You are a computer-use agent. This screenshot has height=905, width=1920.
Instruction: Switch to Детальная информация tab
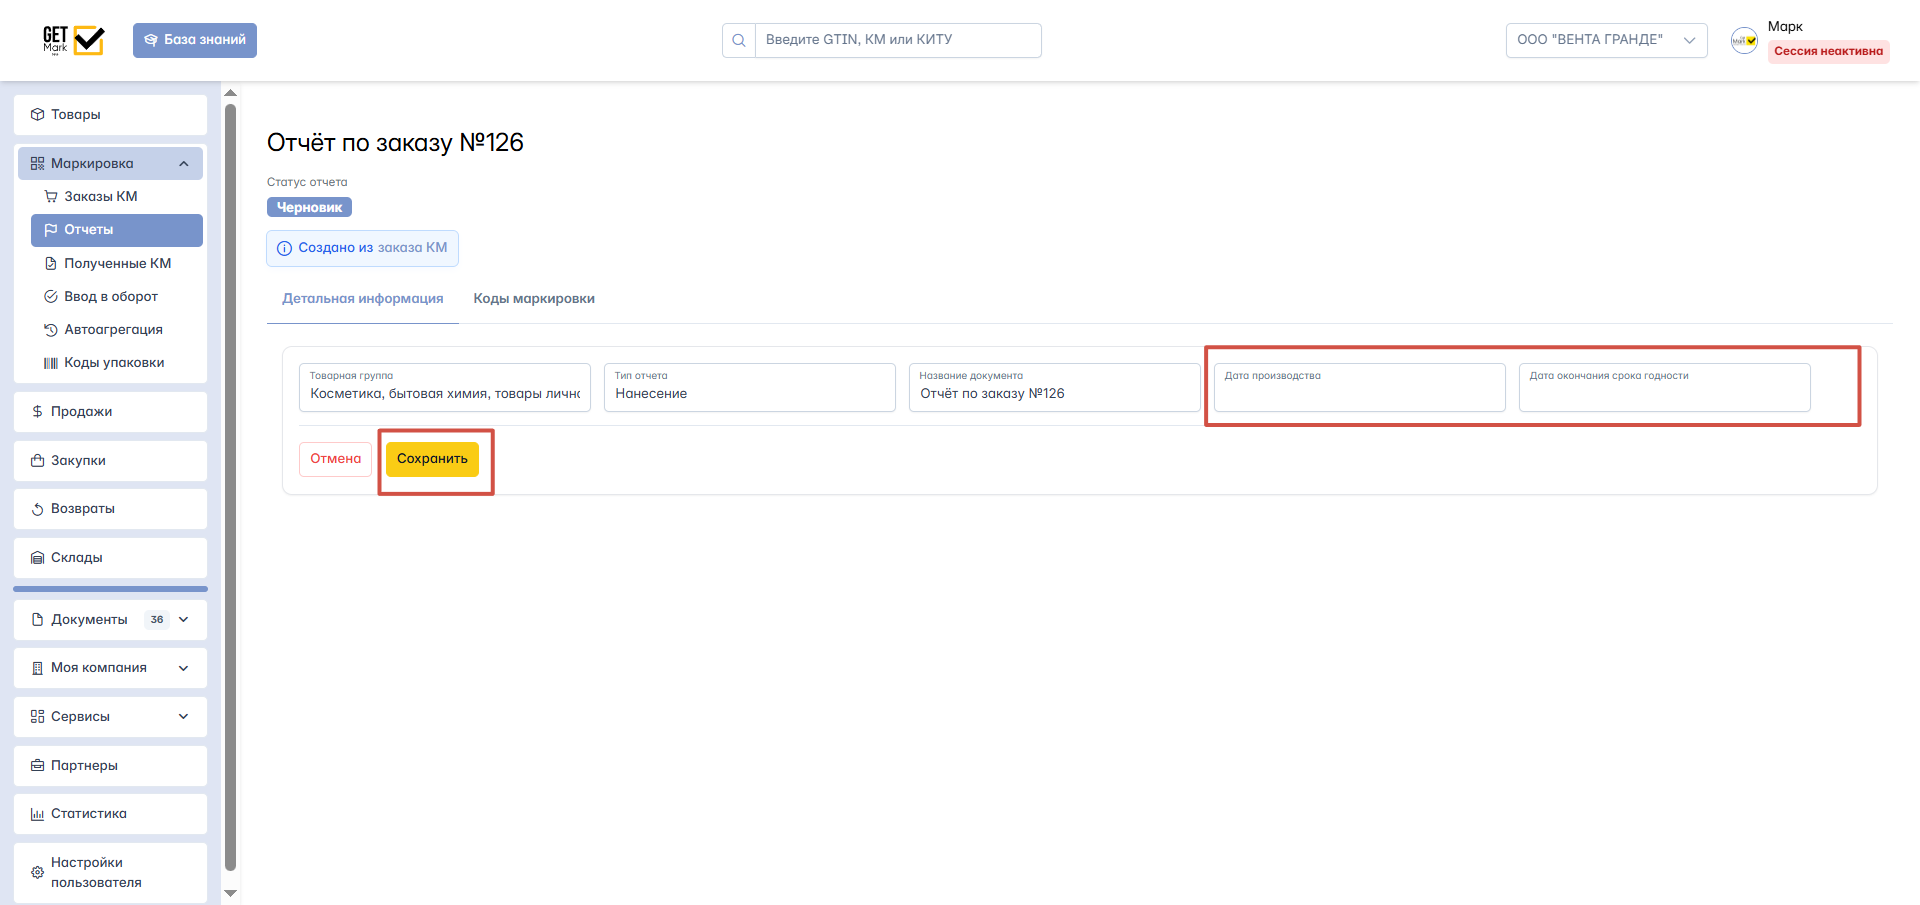click(363, 299)
